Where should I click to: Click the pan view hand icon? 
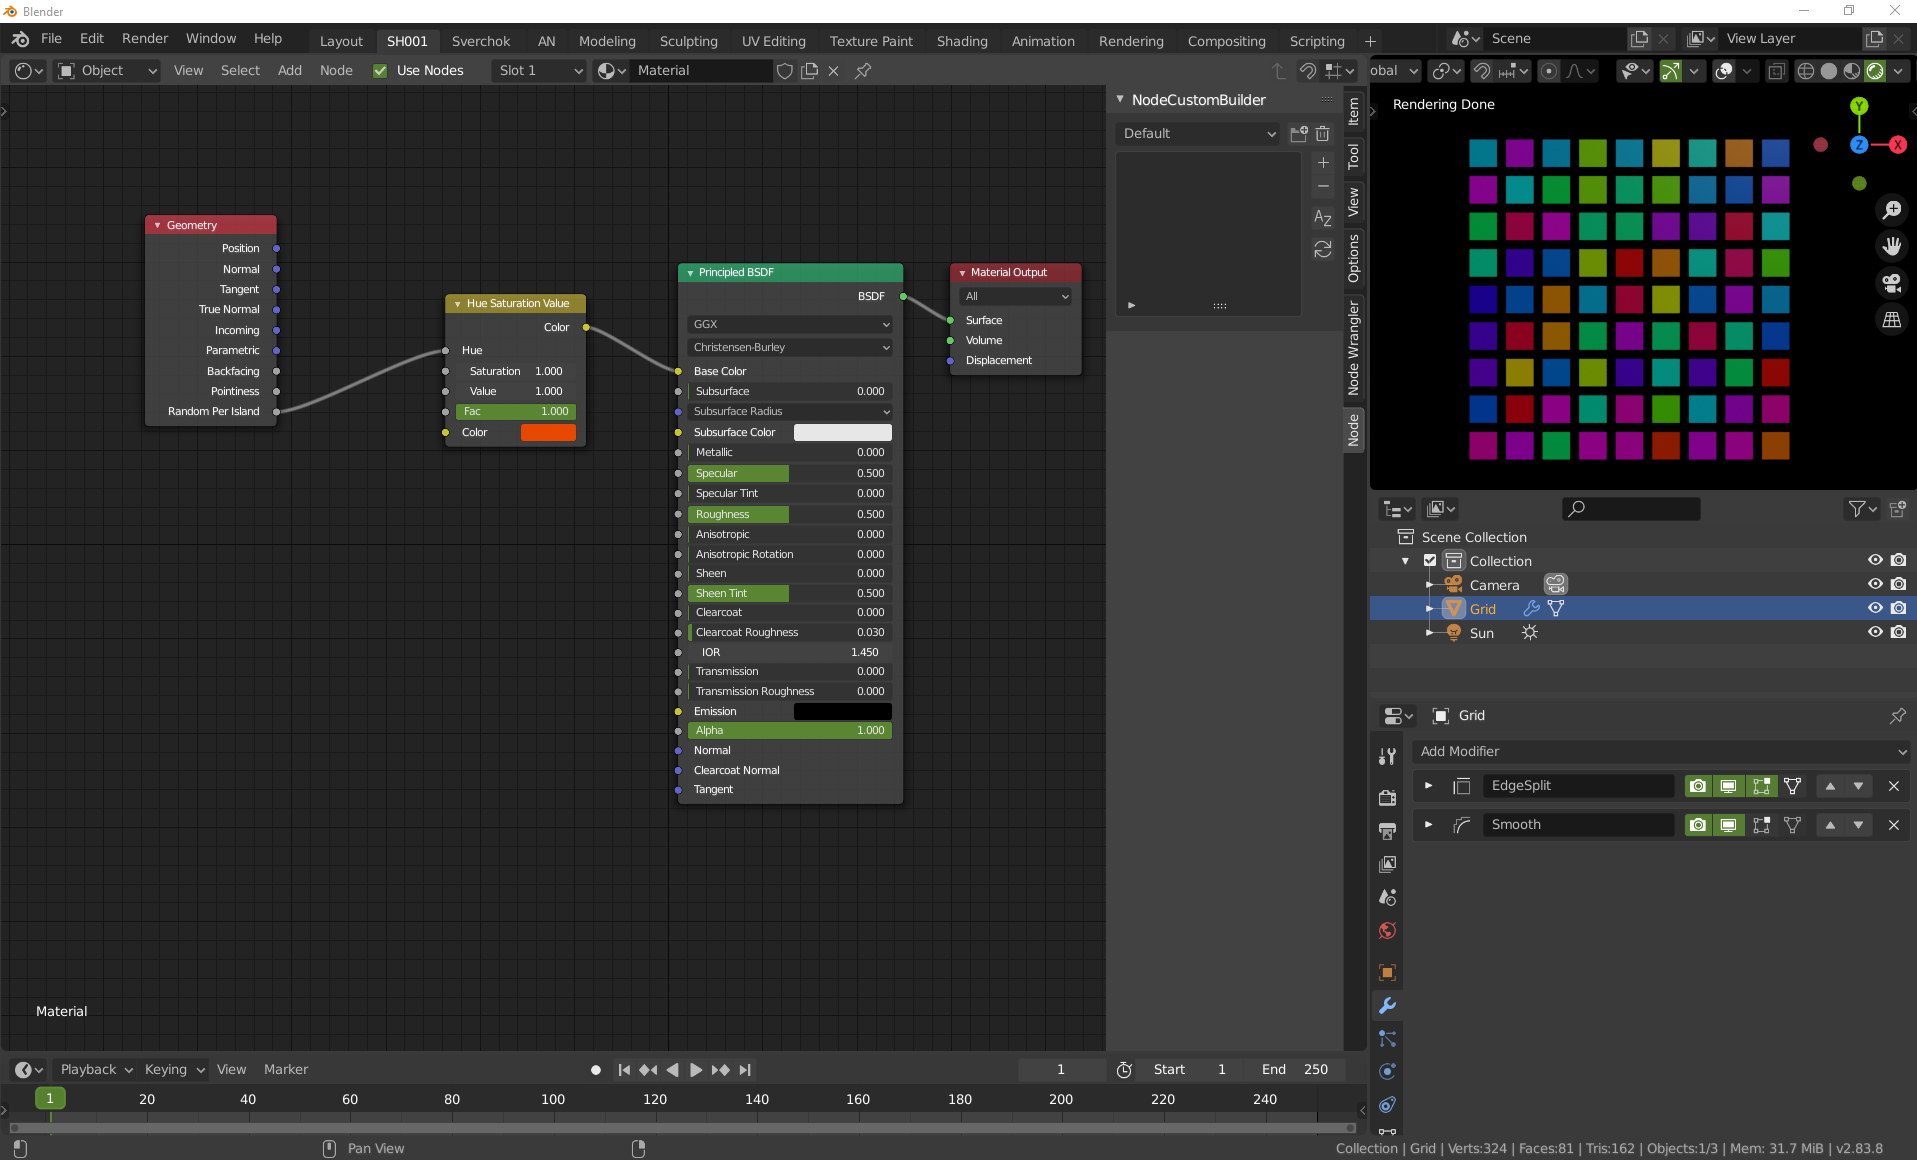point(1891,246)
